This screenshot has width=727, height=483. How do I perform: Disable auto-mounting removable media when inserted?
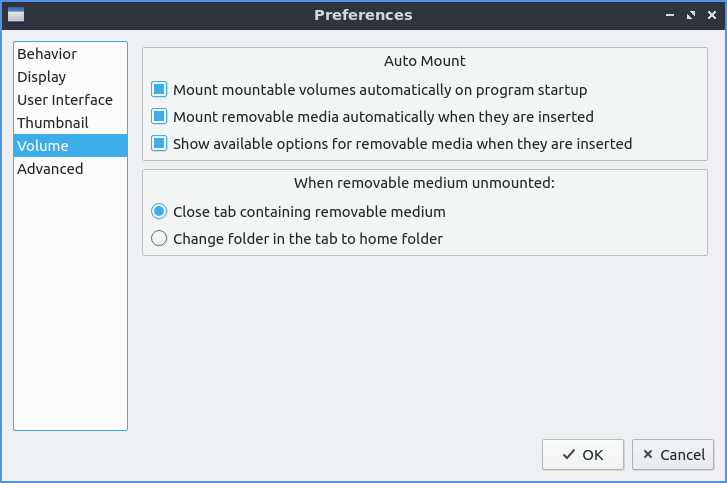[159, 117]
